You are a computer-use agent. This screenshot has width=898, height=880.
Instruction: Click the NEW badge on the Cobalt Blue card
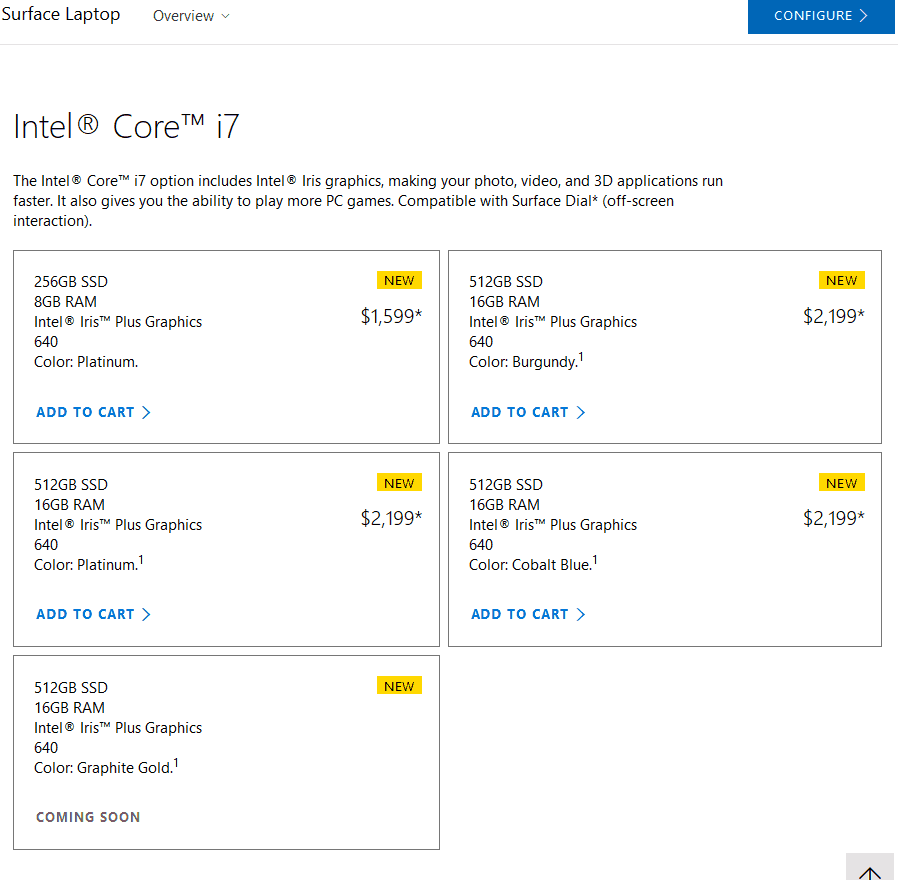841,483
